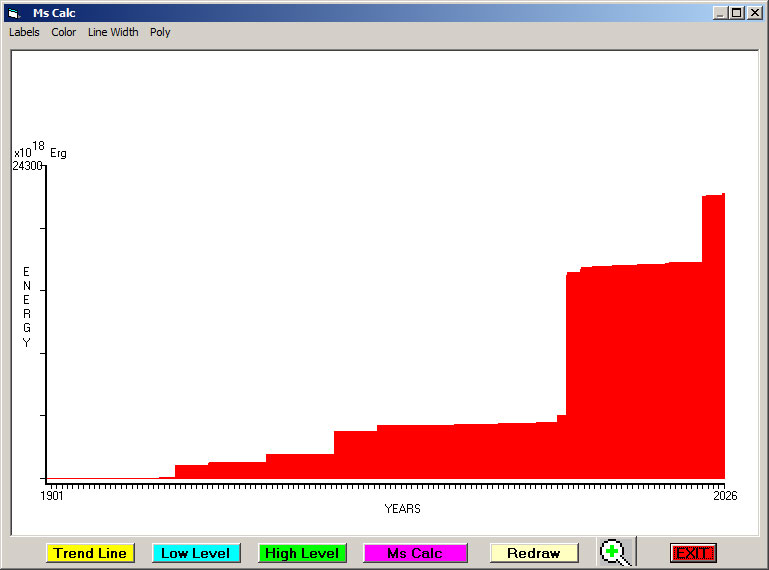
Task: Close the window using the X button
Action: [754, 13]
